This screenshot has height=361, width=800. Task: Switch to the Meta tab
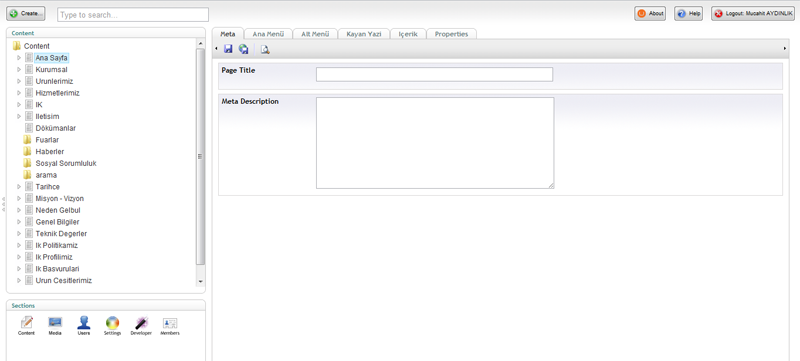coord(228,34)
